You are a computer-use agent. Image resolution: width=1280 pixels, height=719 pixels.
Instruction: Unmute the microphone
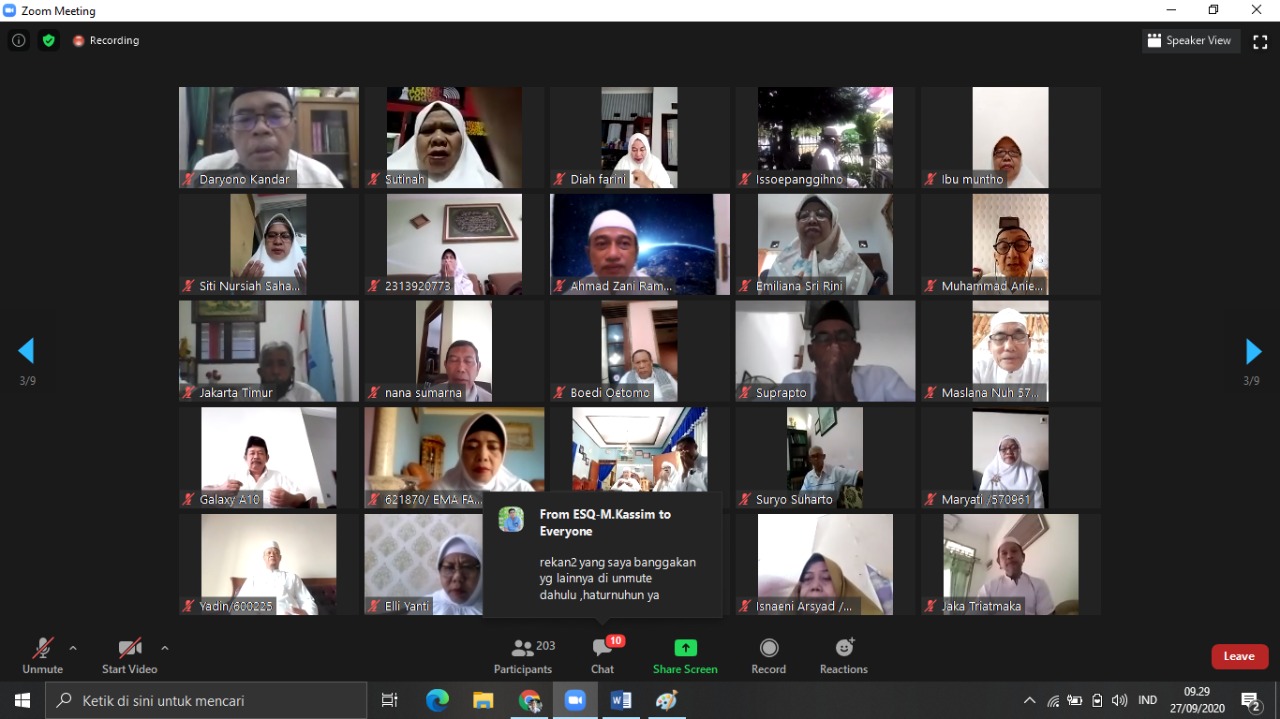coord(42,656)
